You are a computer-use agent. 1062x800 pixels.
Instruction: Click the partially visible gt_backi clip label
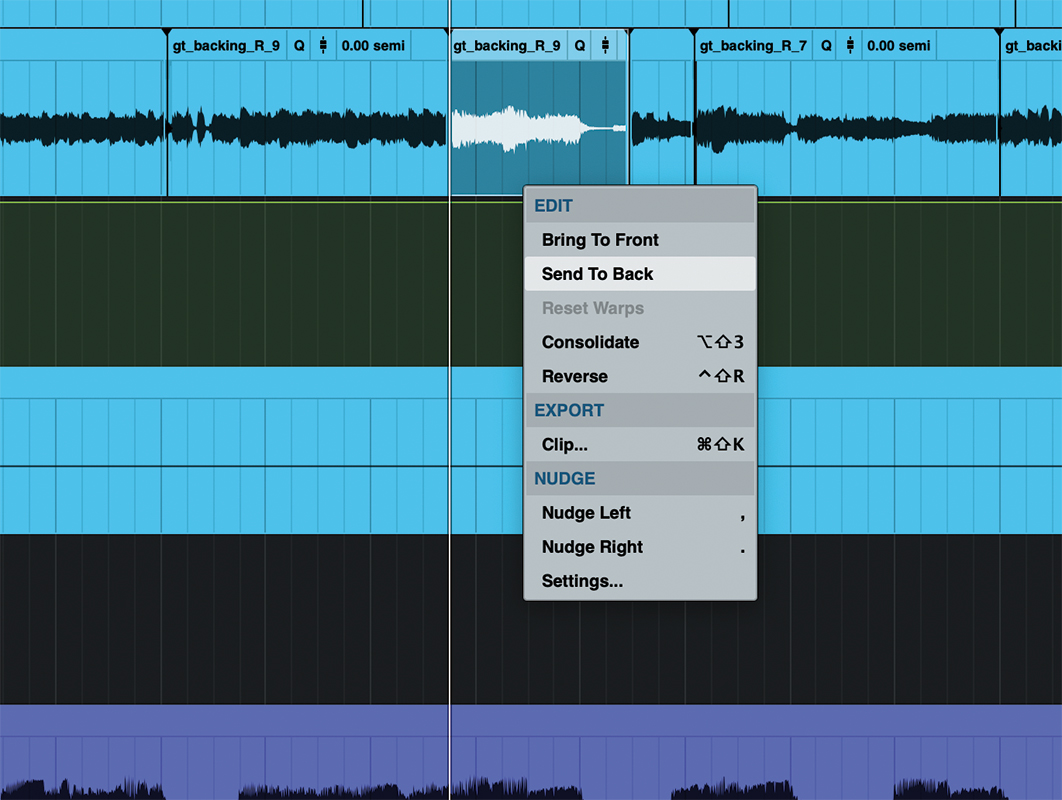point(1033,45)
